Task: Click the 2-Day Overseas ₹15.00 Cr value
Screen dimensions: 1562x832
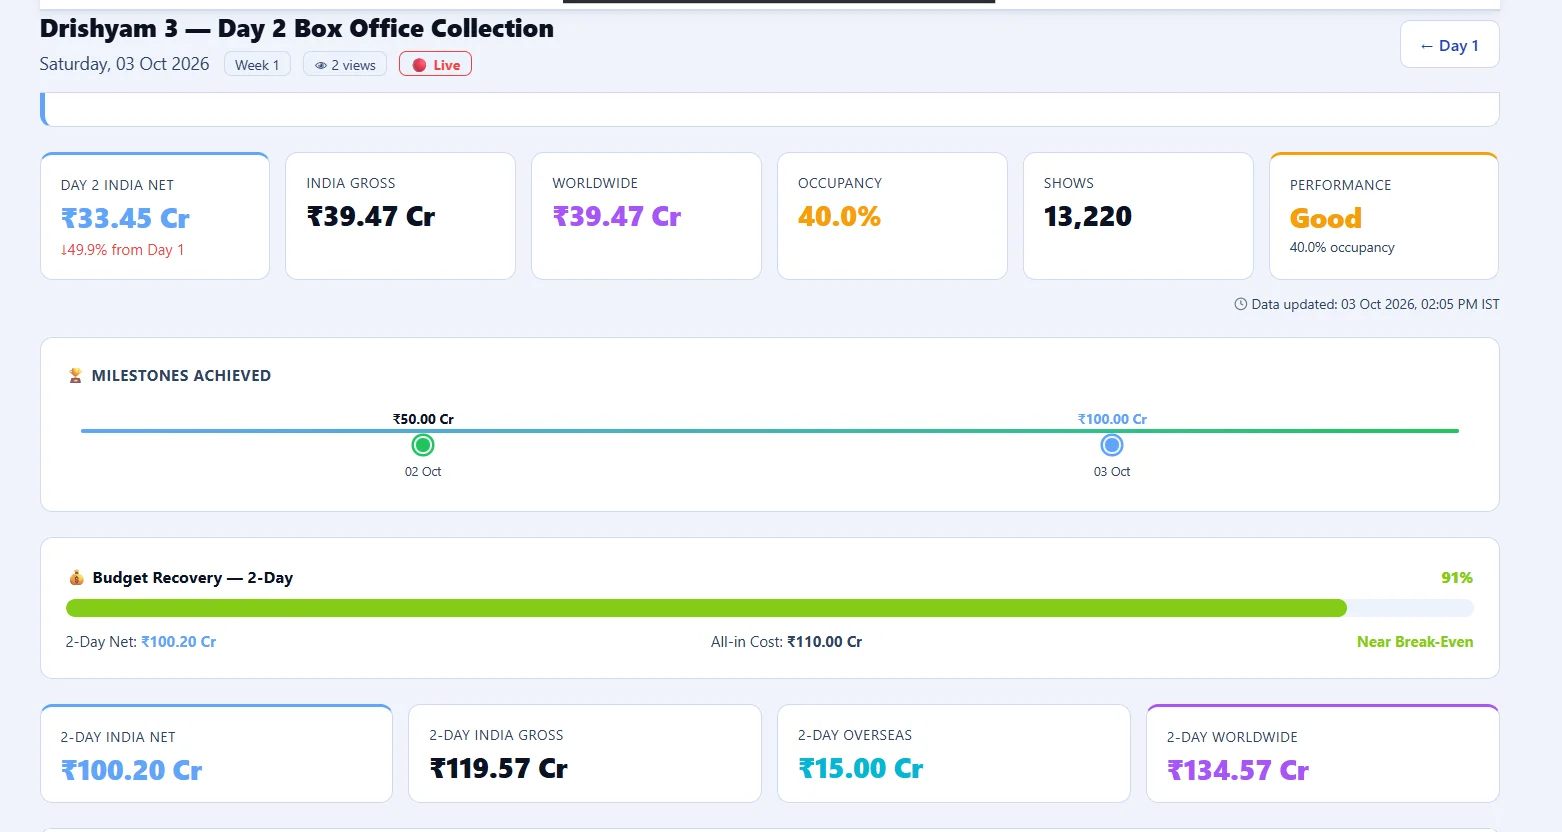Action: [861, 769]
